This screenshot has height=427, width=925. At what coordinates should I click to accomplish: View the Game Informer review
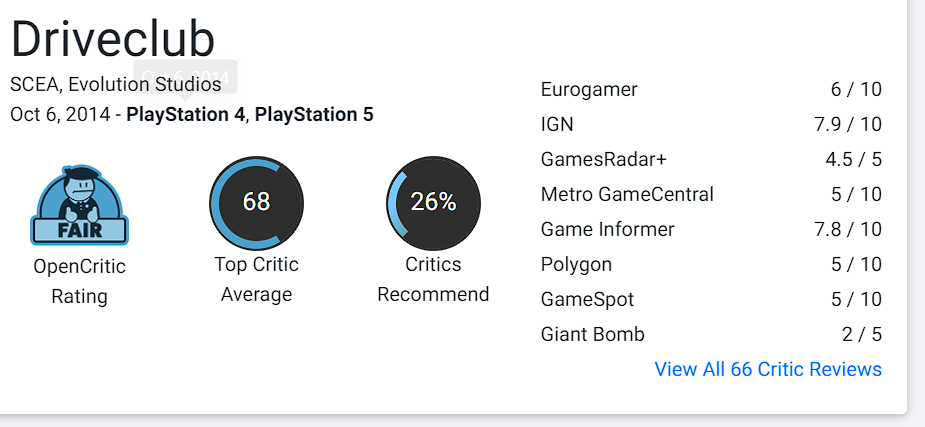(x=607, y=229)
